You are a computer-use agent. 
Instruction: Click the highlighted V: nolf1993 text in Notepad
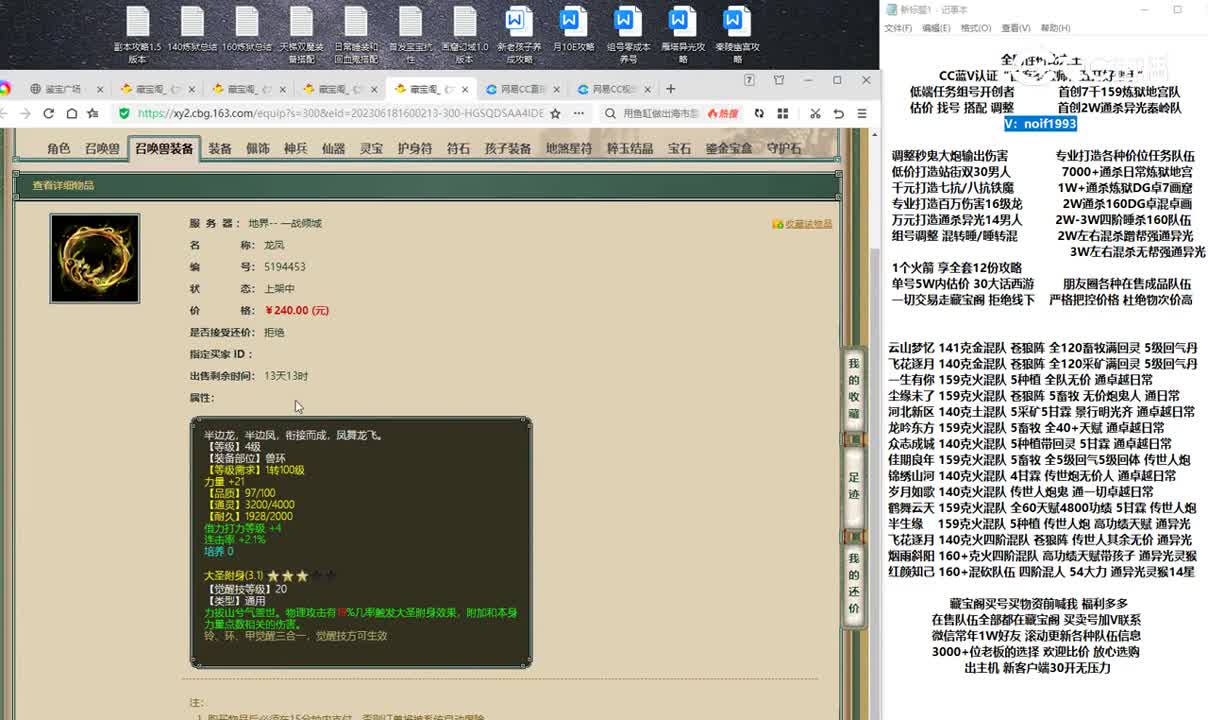coord(1040,123)
